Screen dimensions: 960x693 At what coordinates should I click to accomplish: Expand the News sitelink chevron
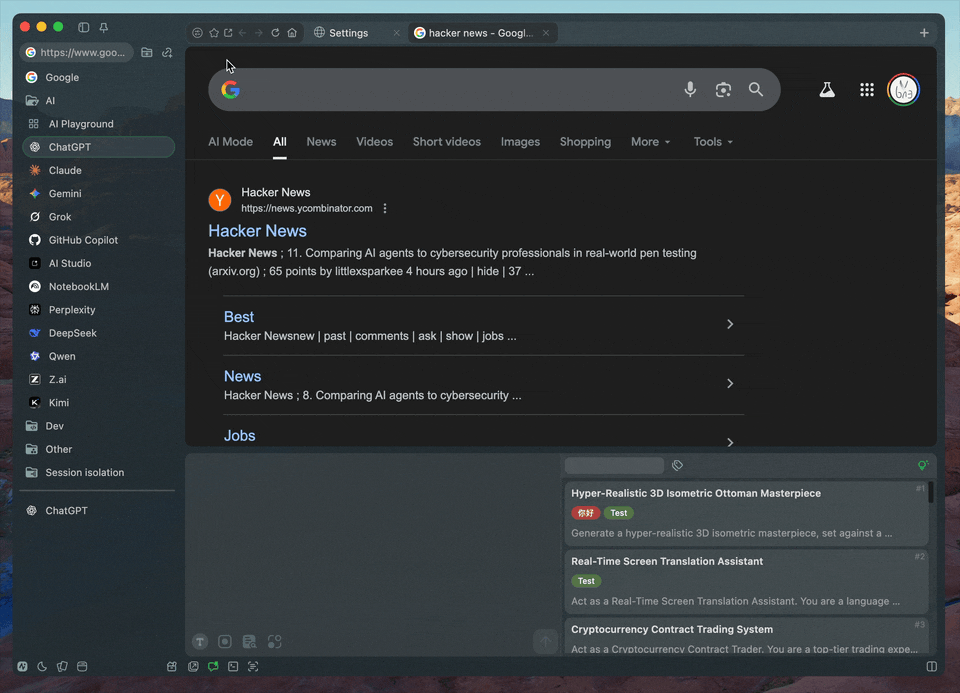click(x=730, y=384)
